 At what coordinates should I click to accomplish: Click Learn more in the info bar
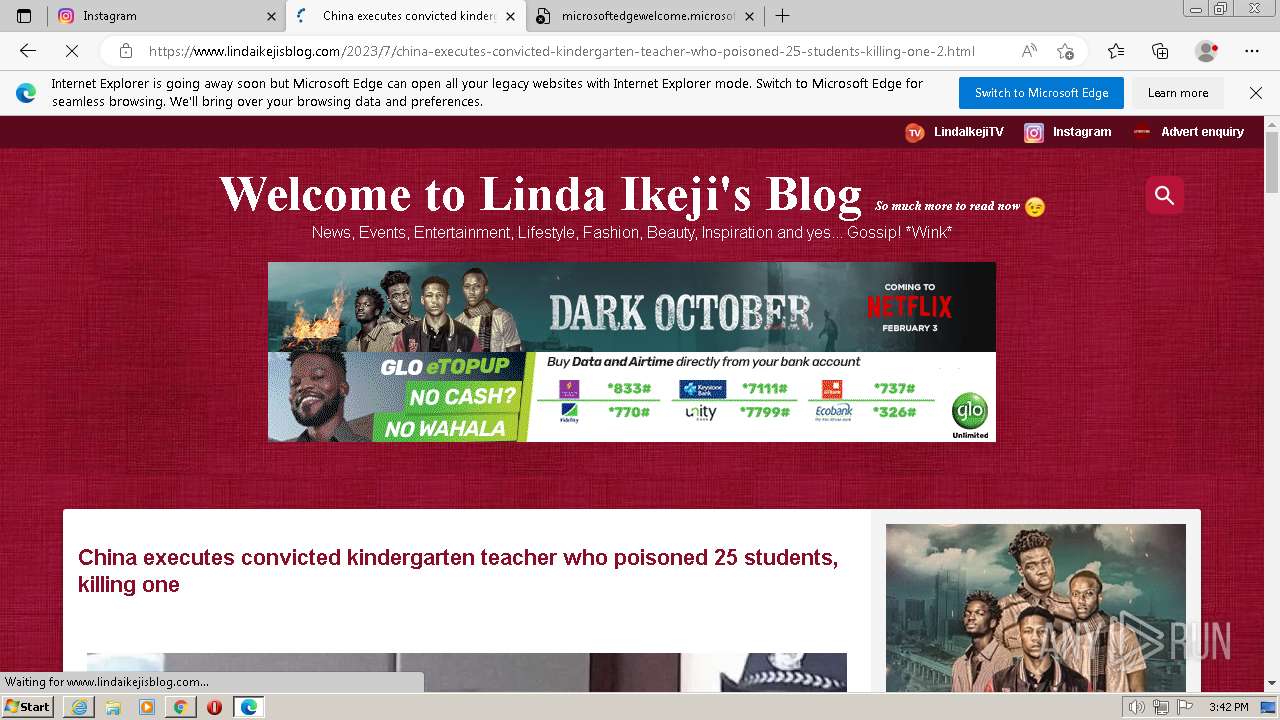tap(1178, 93)
